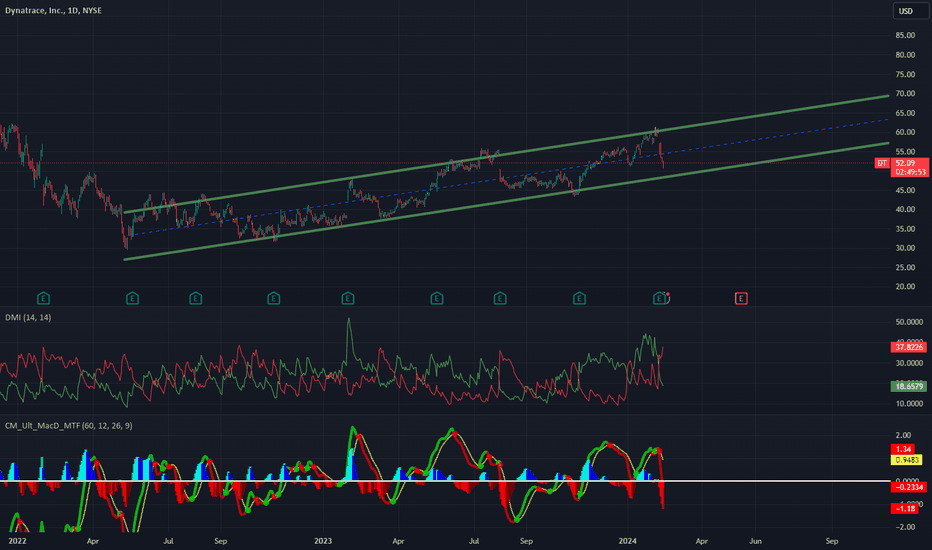Screen dimensions: 932x550
Task: Click the 2022 label on time axis
Action: 17,541
